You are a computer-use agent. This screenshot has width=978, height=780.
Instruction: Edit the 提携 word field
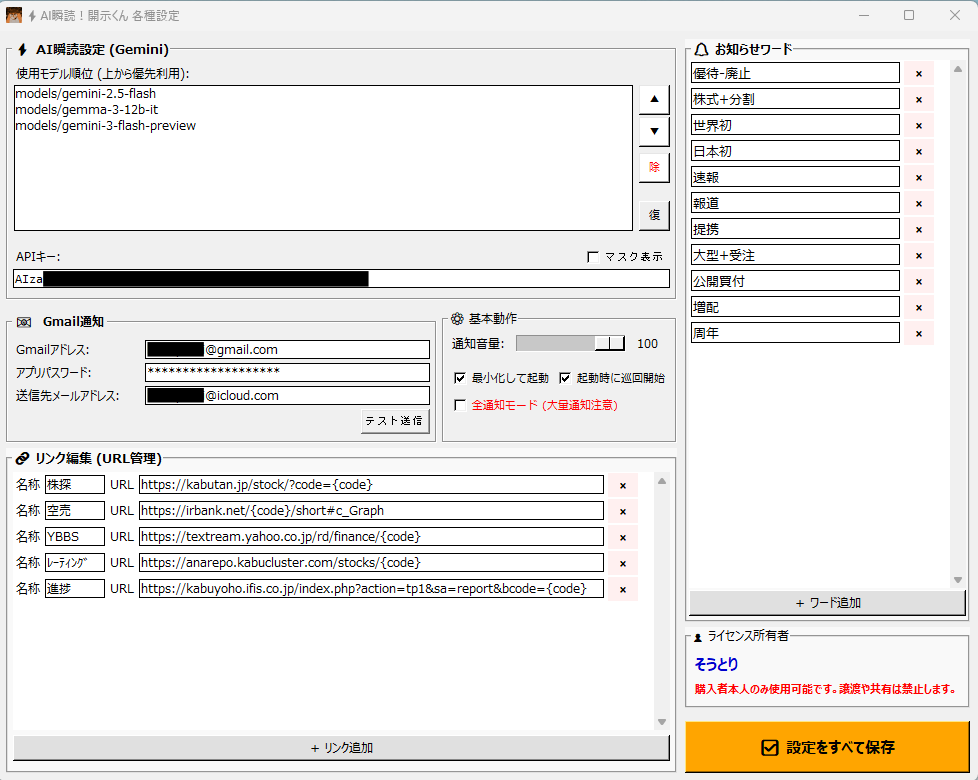click(795, 229)
